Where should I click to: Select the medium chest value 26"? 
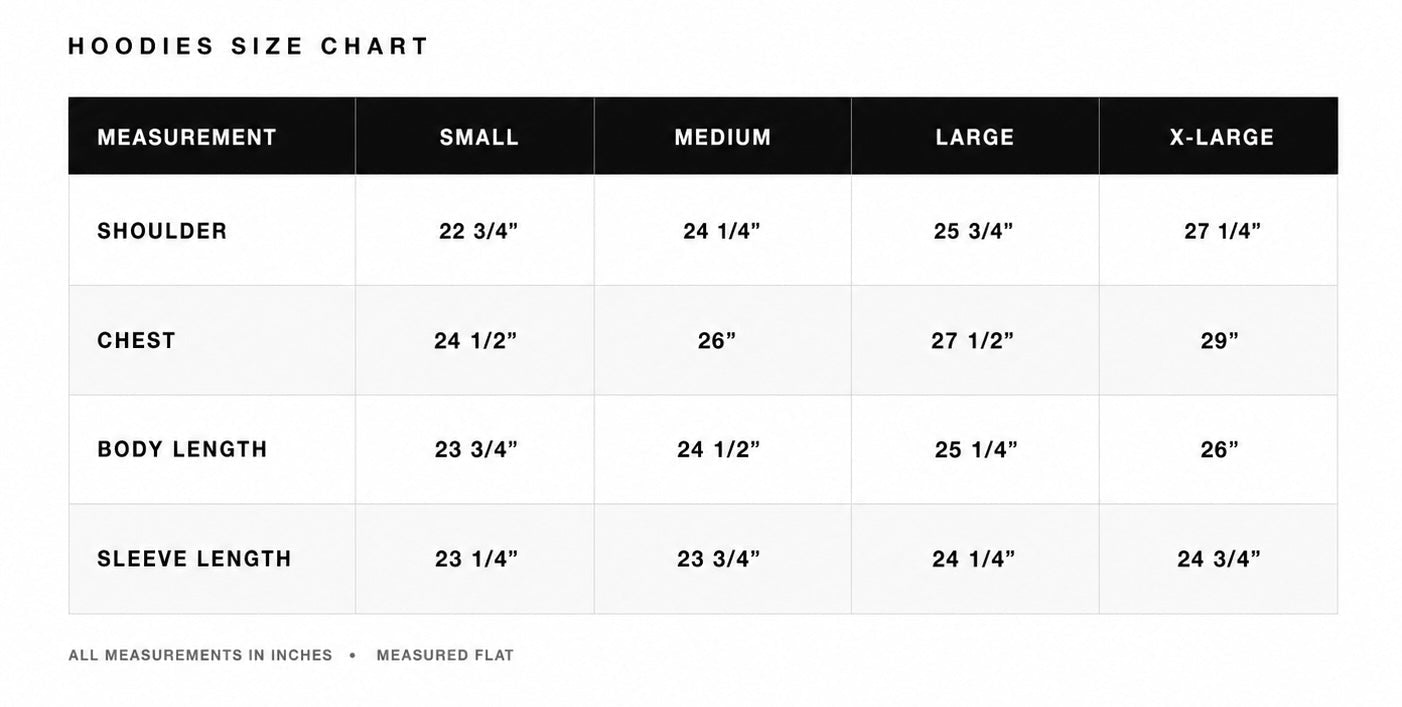717,341
